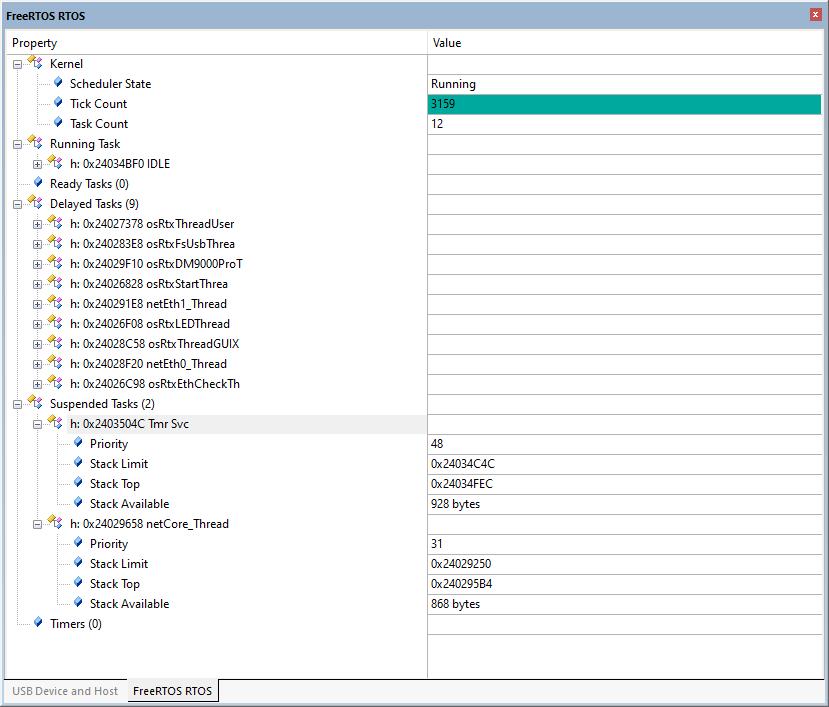
Task: Select netCore_Thread priority value 31
Action: click(x=624, y=544)
